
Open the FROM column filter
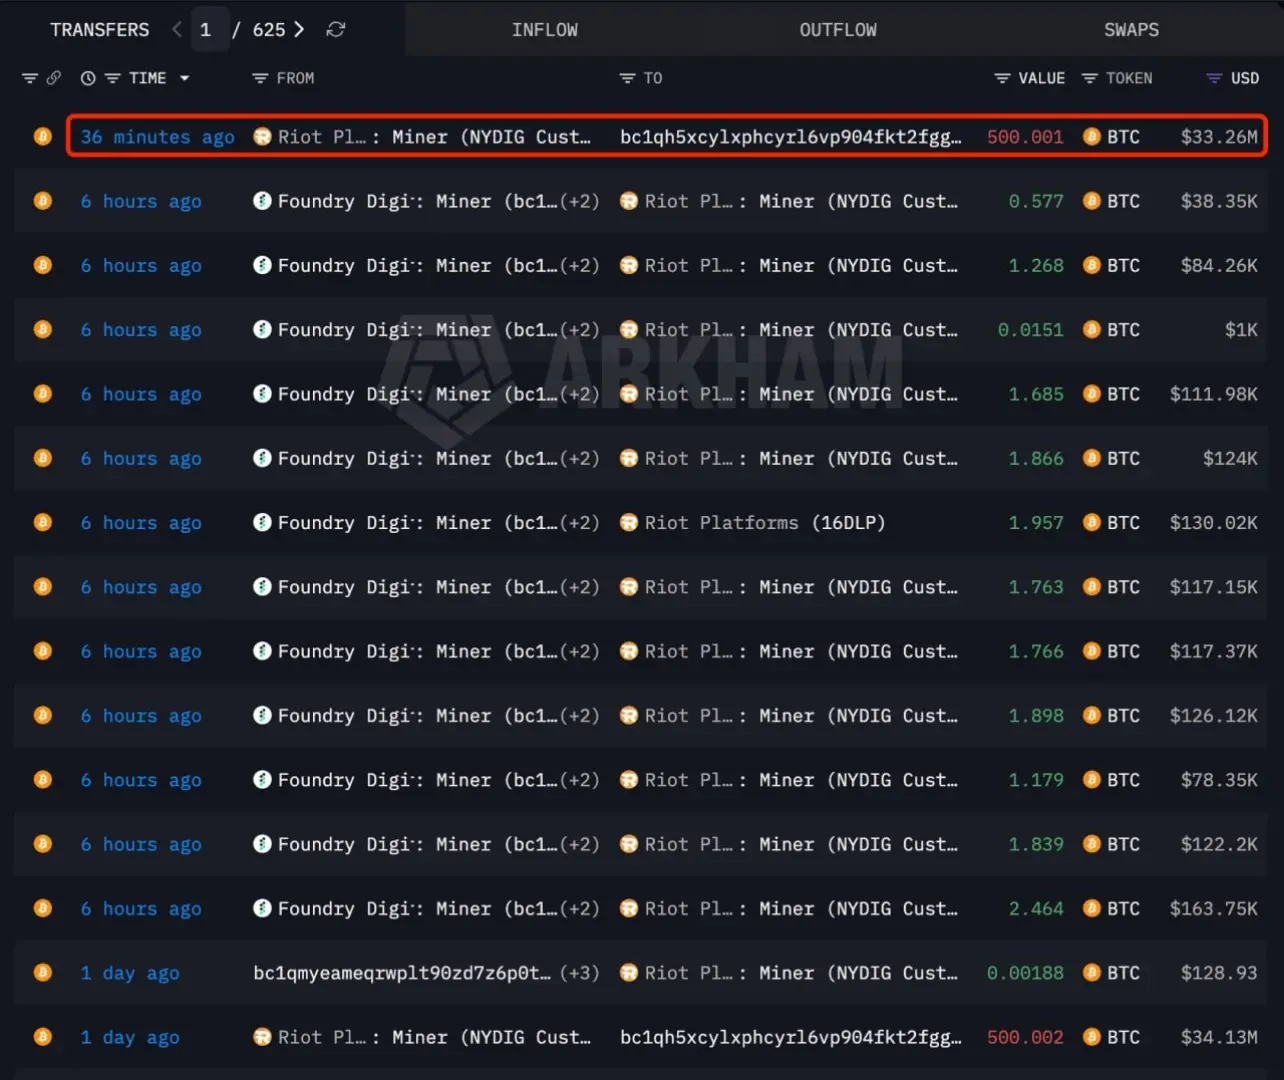pos(260,78)
